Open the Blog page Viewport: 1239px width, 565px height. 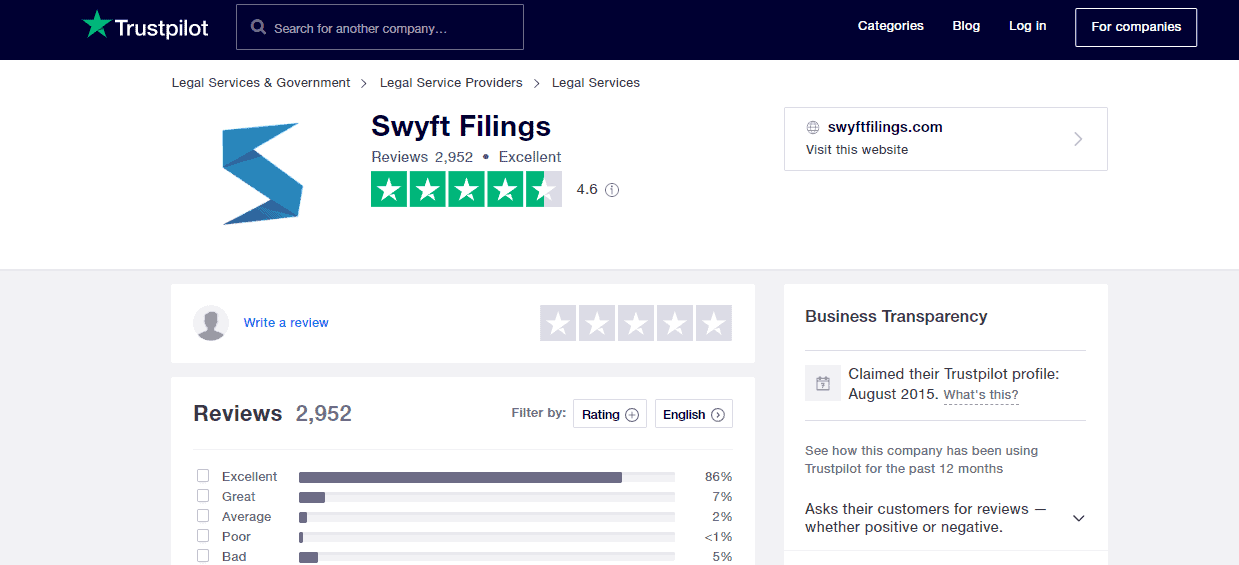click(966, 26)
